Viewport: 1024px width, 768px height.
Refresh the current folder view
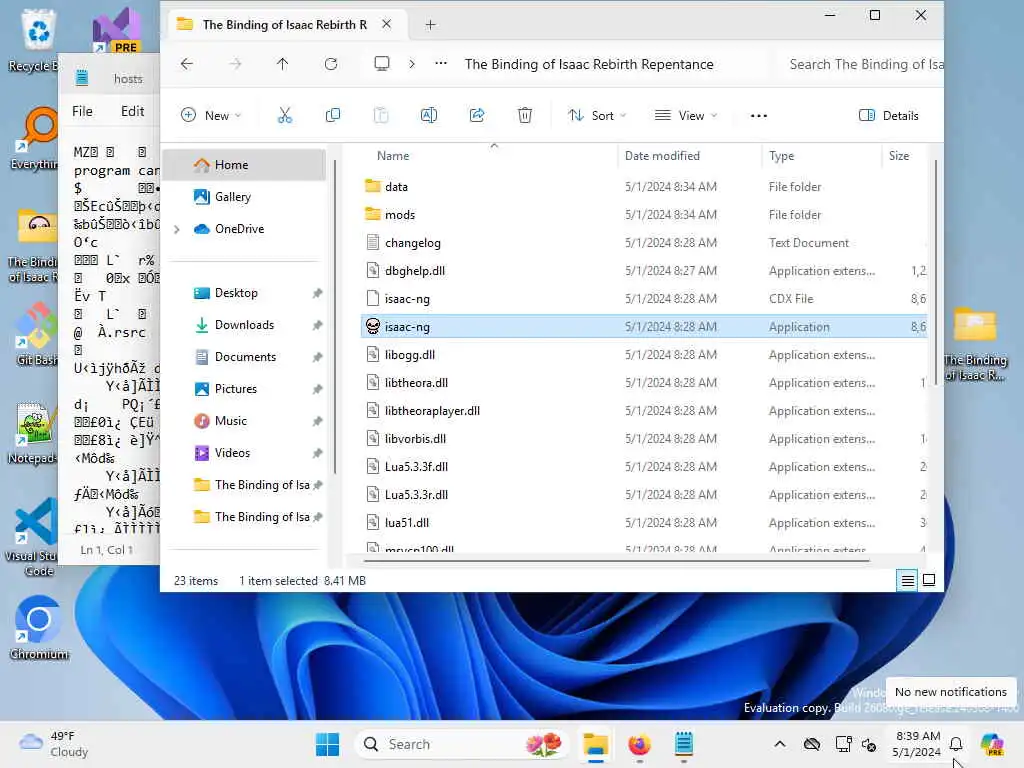coord(331,64)
